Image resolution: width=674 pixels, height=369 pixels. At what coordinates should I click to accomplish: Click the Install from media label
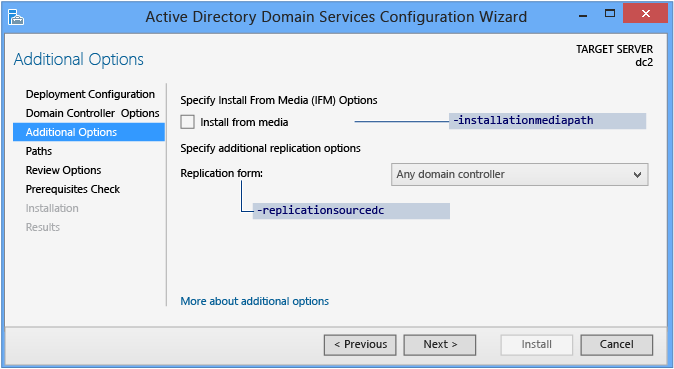pyautogui.click(x=244, y=123)
